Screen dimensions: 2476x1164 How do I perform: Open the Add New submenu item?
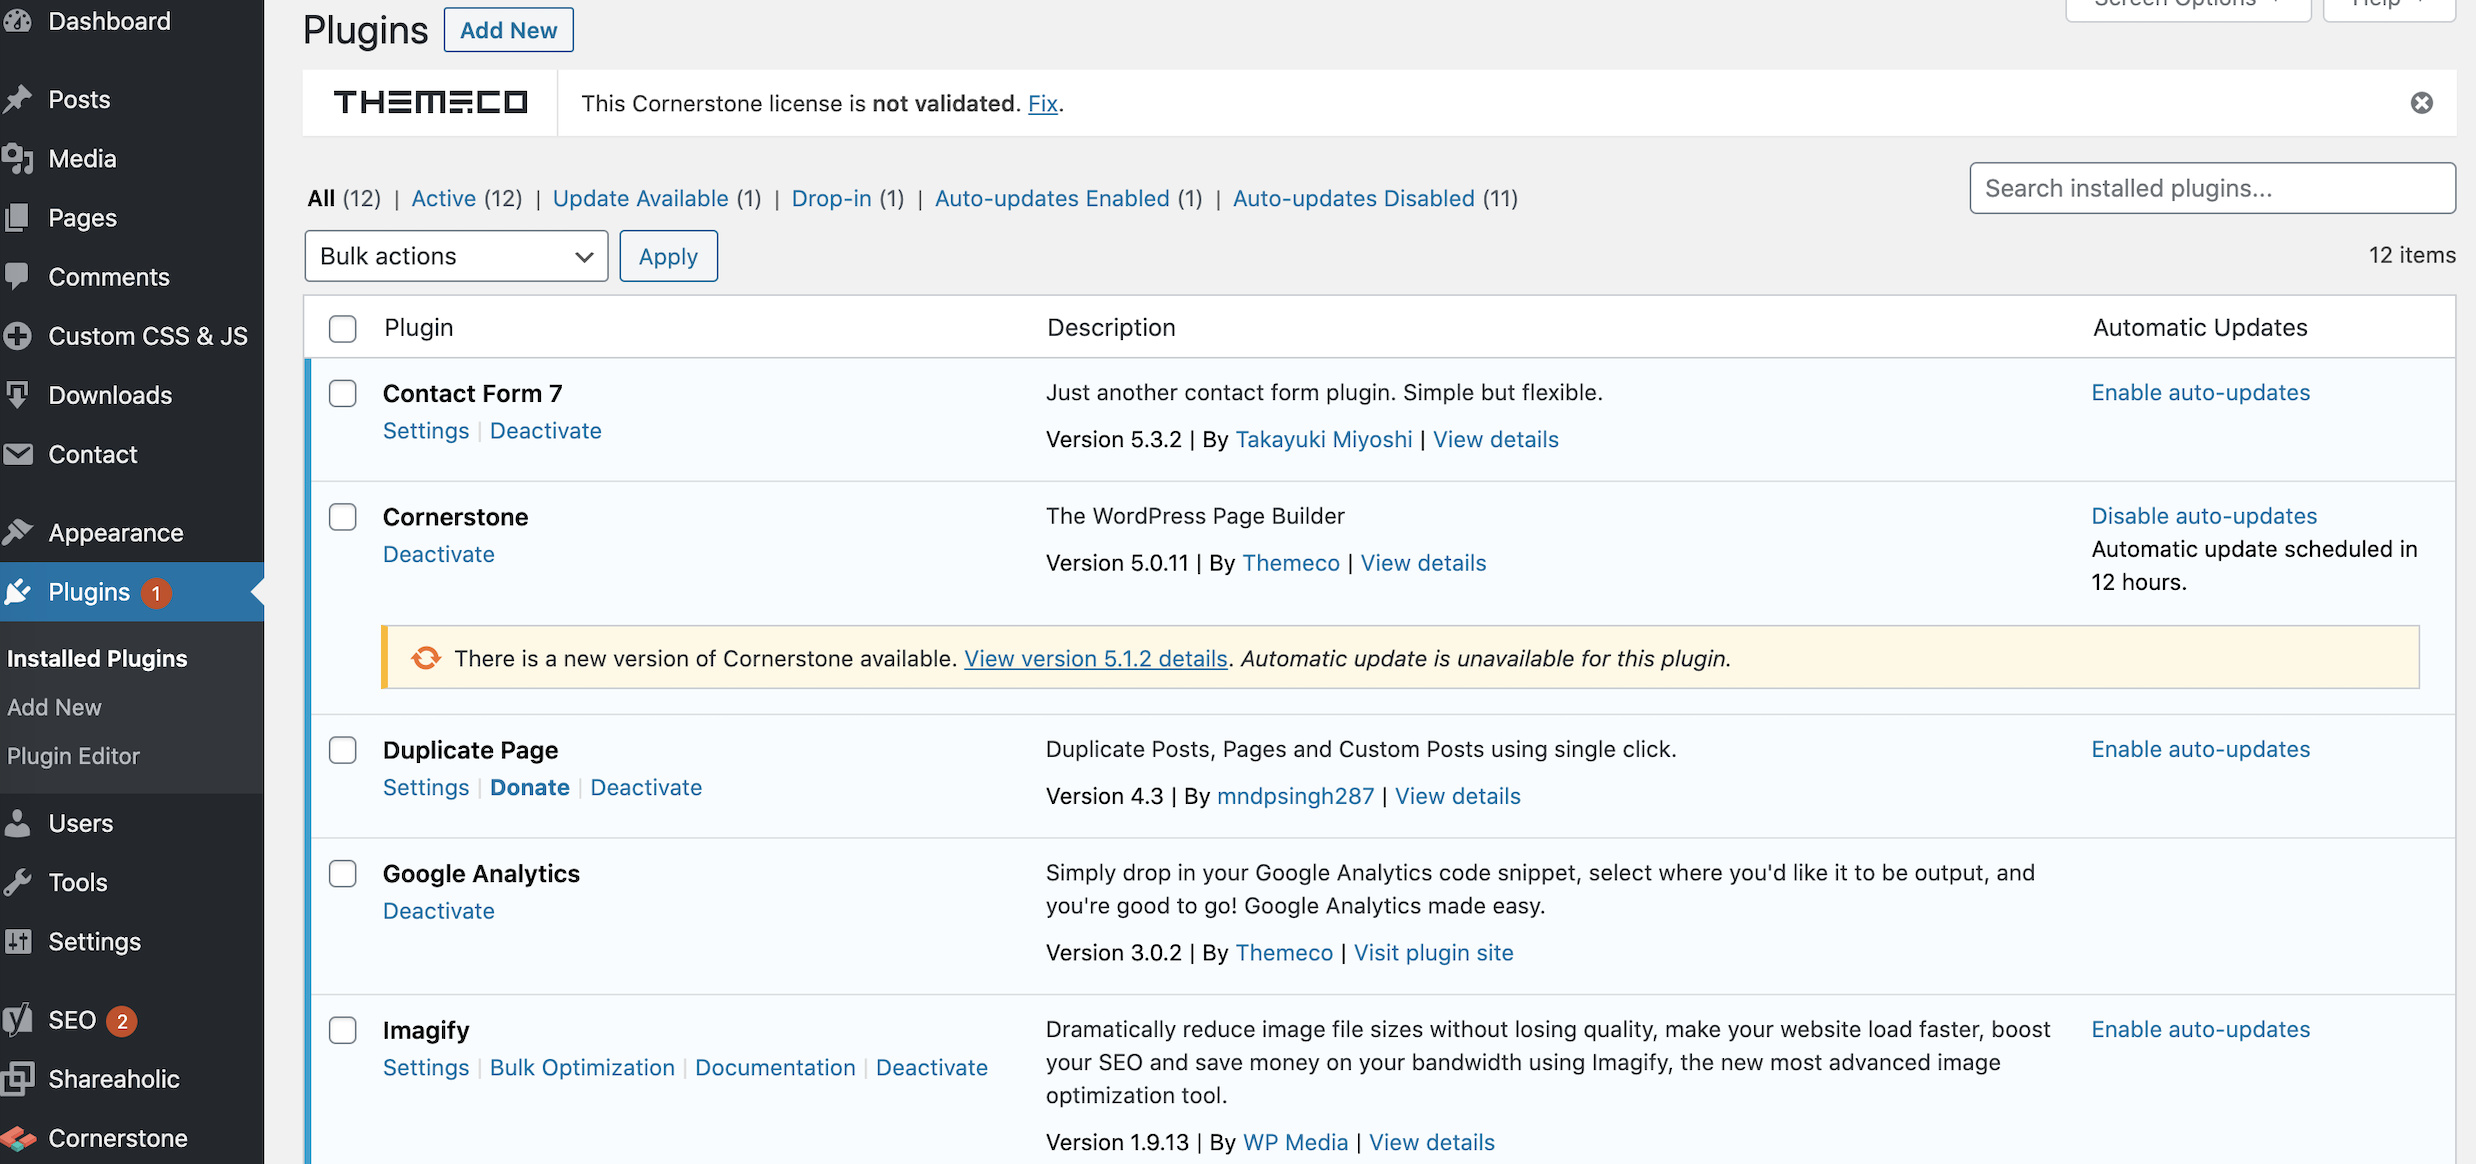pos(54,707)
